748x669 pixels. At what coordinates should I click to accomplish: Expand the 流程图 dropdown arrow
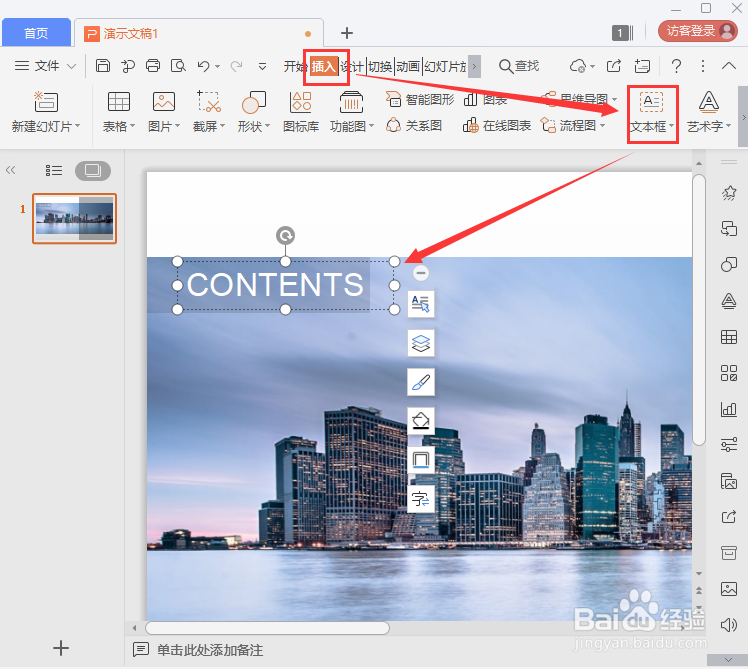[603, 125]
